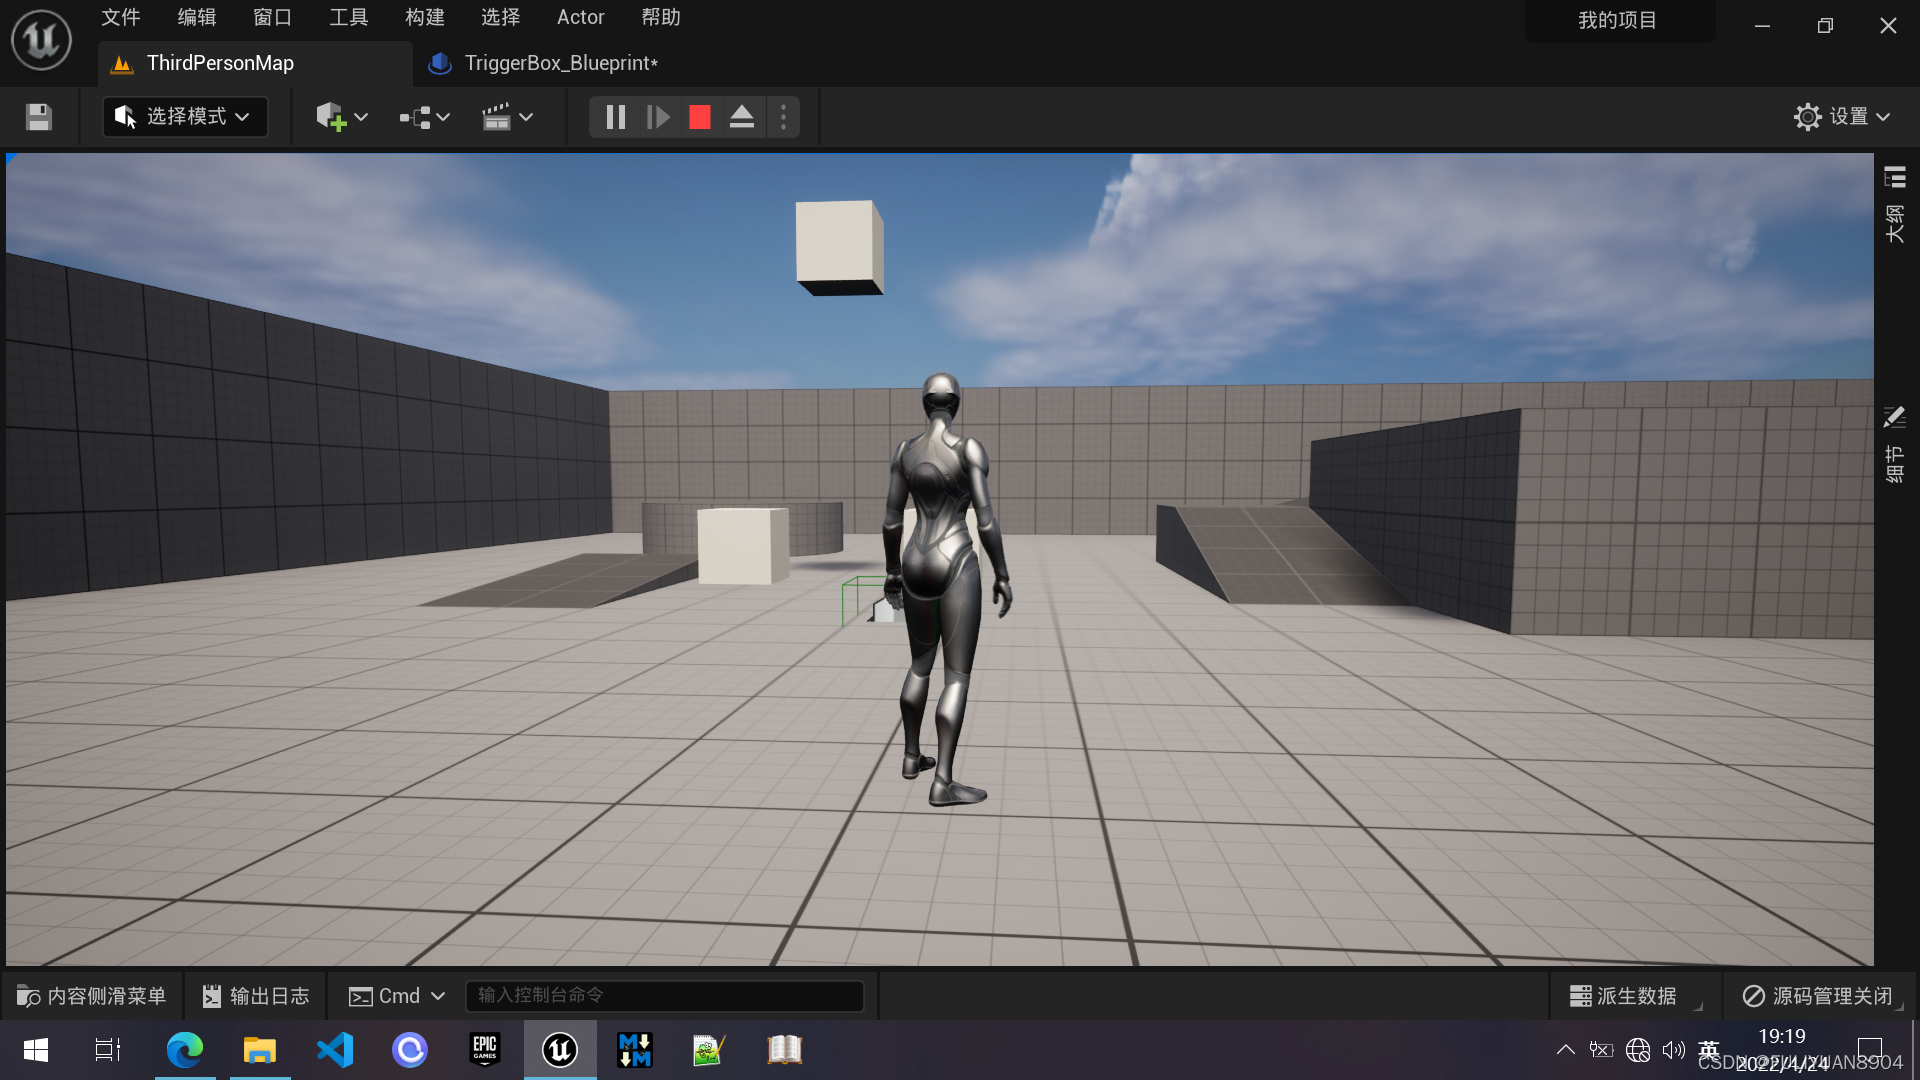Show the 输出日志 output log
The width and height of the screenshot is (1920, 1080).
coord(256,996)
